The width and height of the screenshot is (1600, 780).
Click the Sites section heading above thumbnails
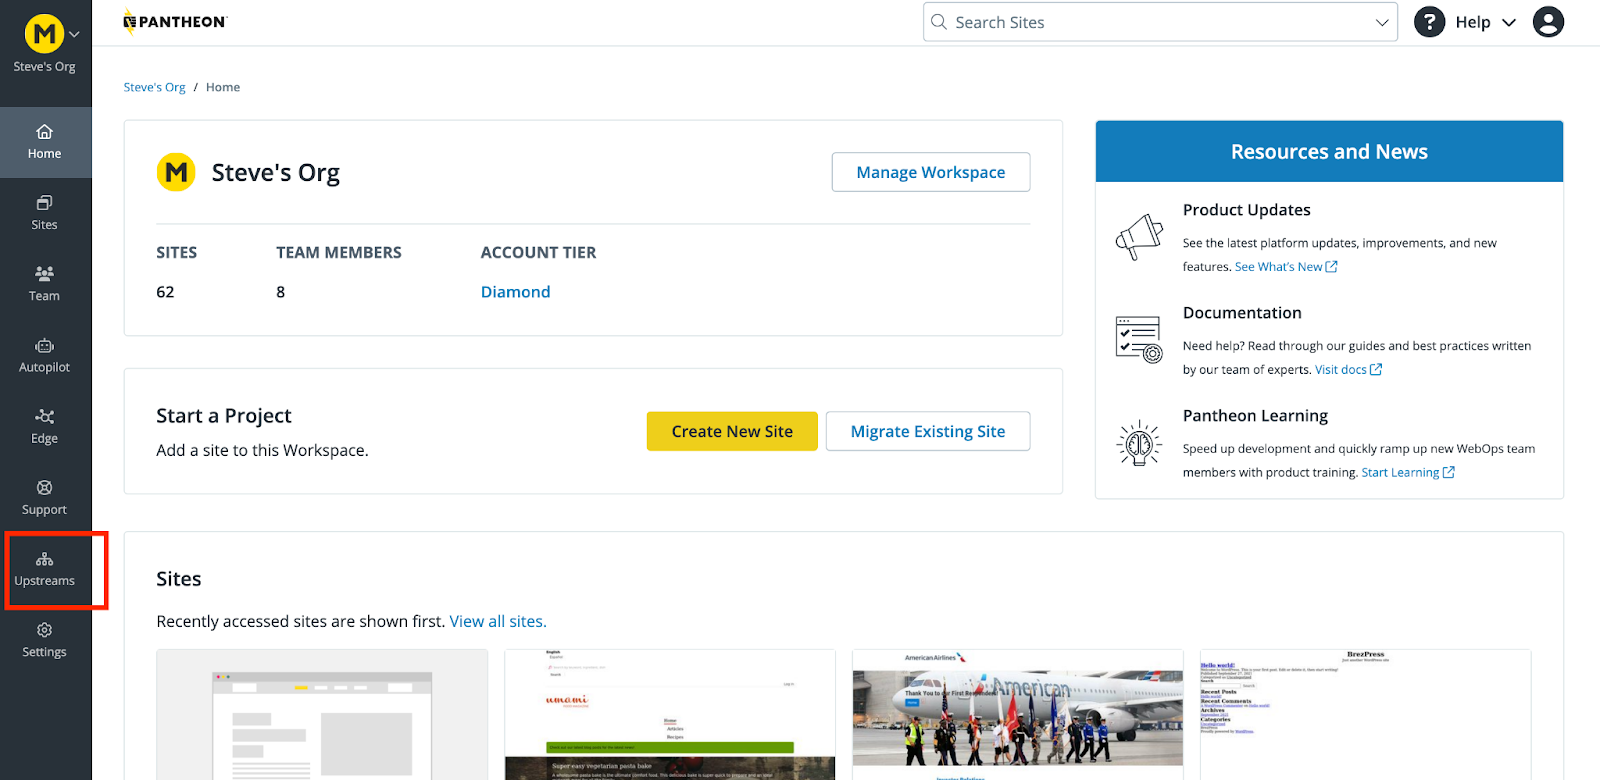click(179, 579)
